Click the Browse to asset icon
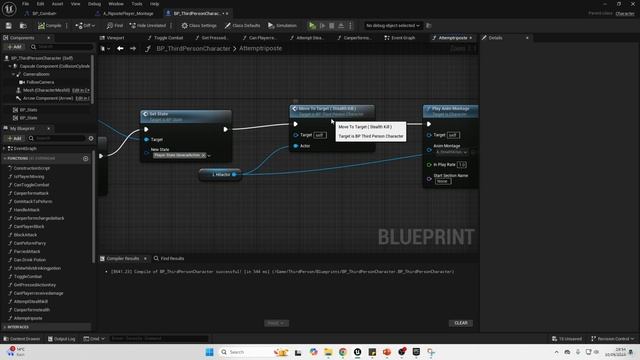This screenshot has width=640, height=360. [x=23, y=25]
